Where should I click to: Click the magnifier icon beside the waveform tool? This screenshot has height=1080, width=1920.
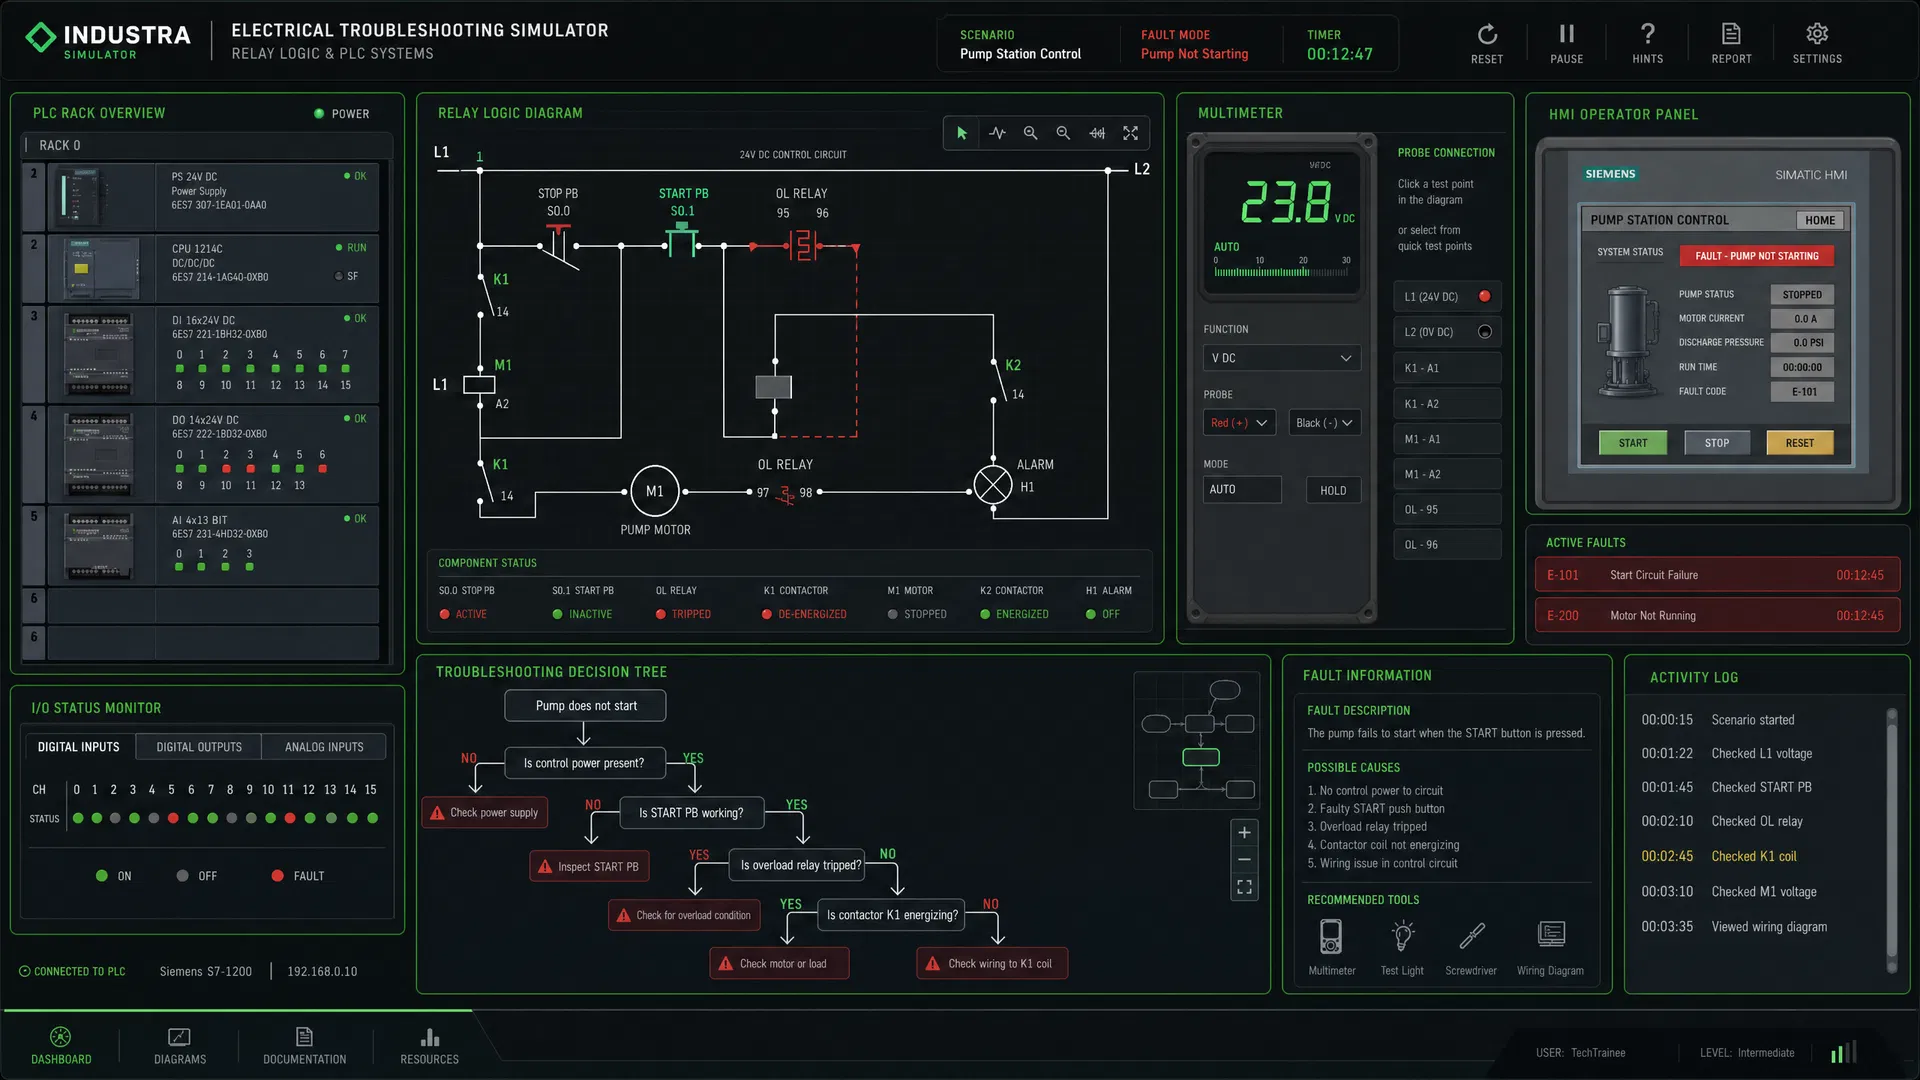[1030, 133]
